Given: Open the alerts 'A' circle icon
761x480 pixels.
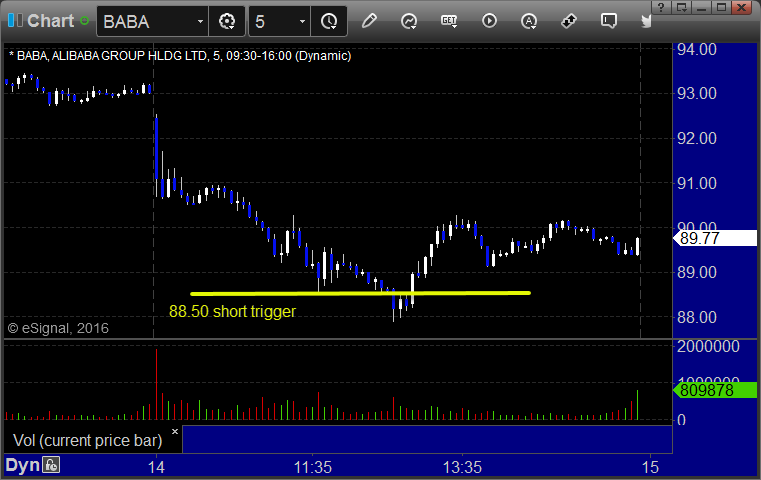Looking at the screenshot, I should click(529, 21).
